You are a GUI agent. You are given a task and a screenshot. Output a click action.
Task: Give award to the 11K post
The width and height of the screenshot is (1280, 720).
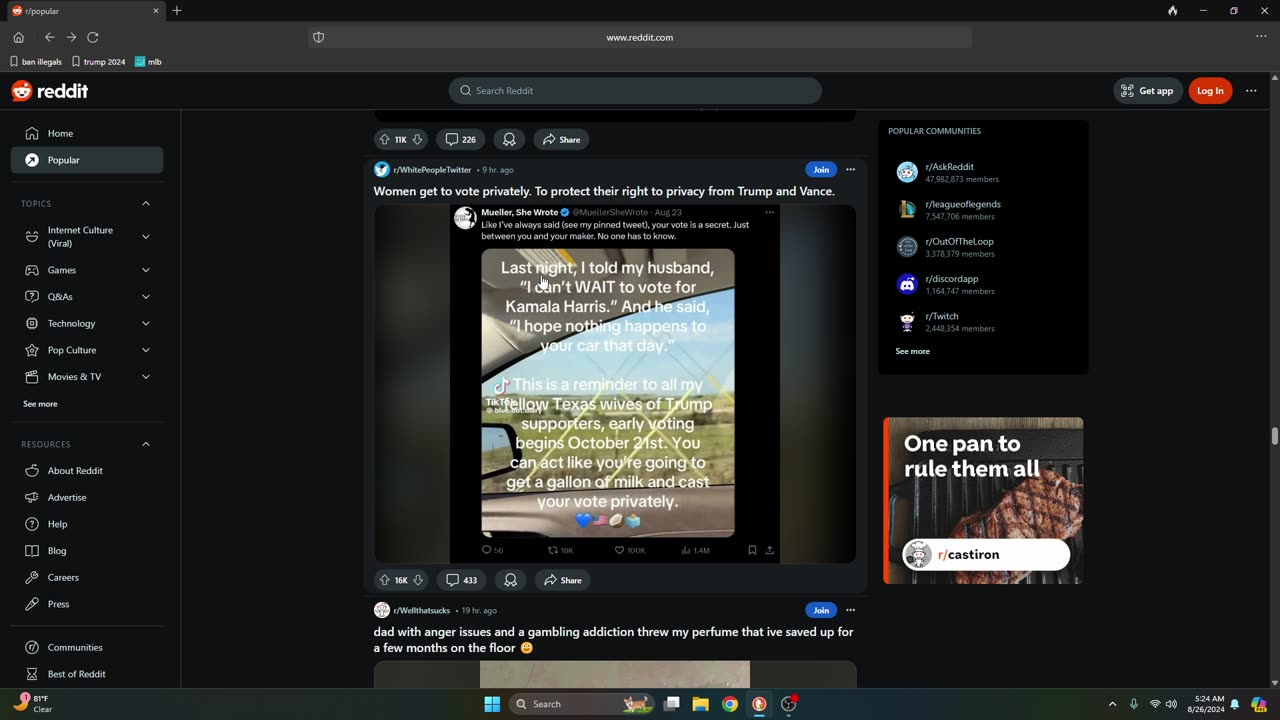click(509, 140)
